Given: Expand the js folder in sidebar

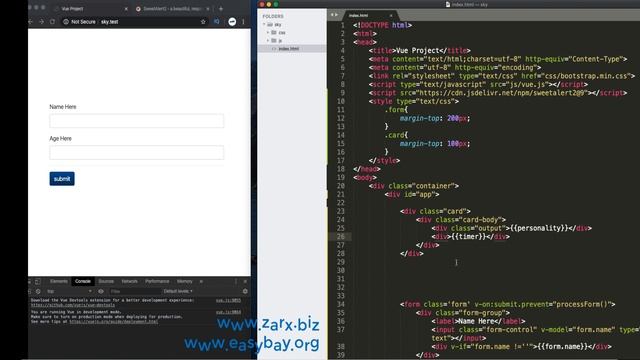Looking at the screenshot, I should click(268, 41).
